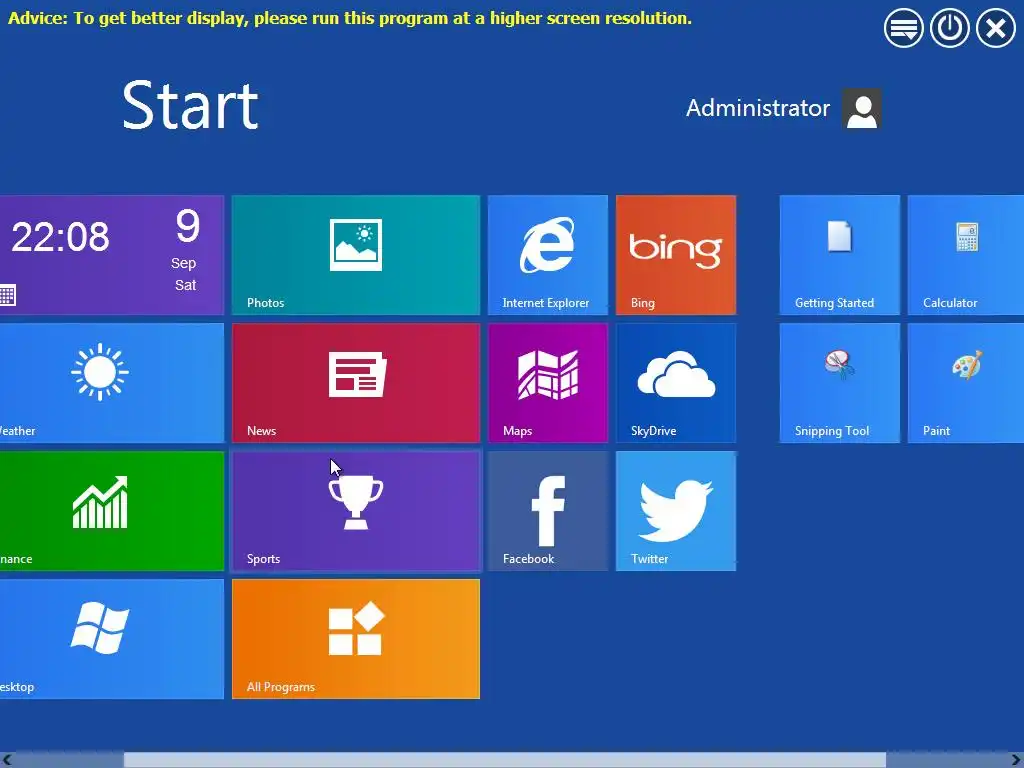Open the News tile
The width and height of the screenshot is (1024, 768).
tap(356, 383)
